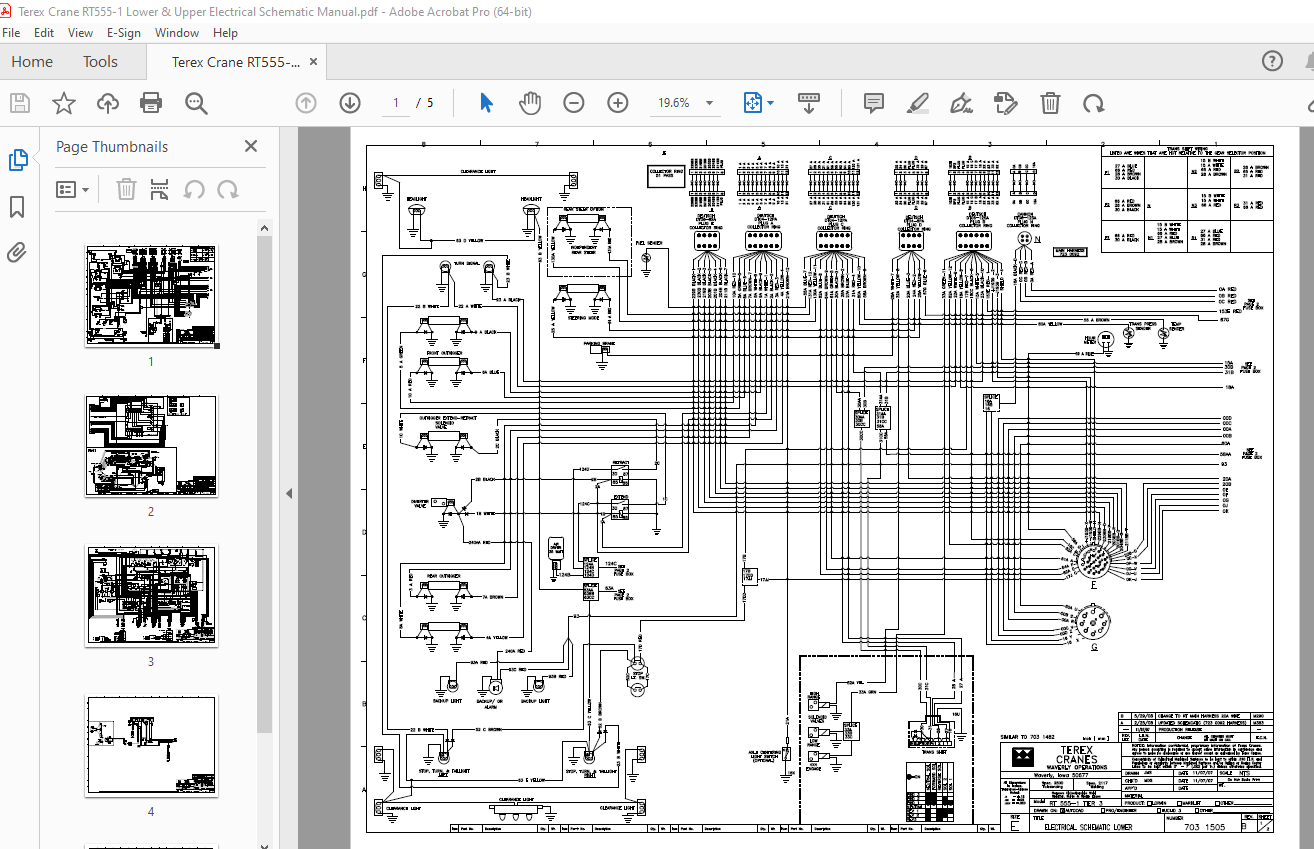Select page 3 thumbnail
Viewport: 1314px width, 849px height.
pyautogui.click(x=151, y=596)
